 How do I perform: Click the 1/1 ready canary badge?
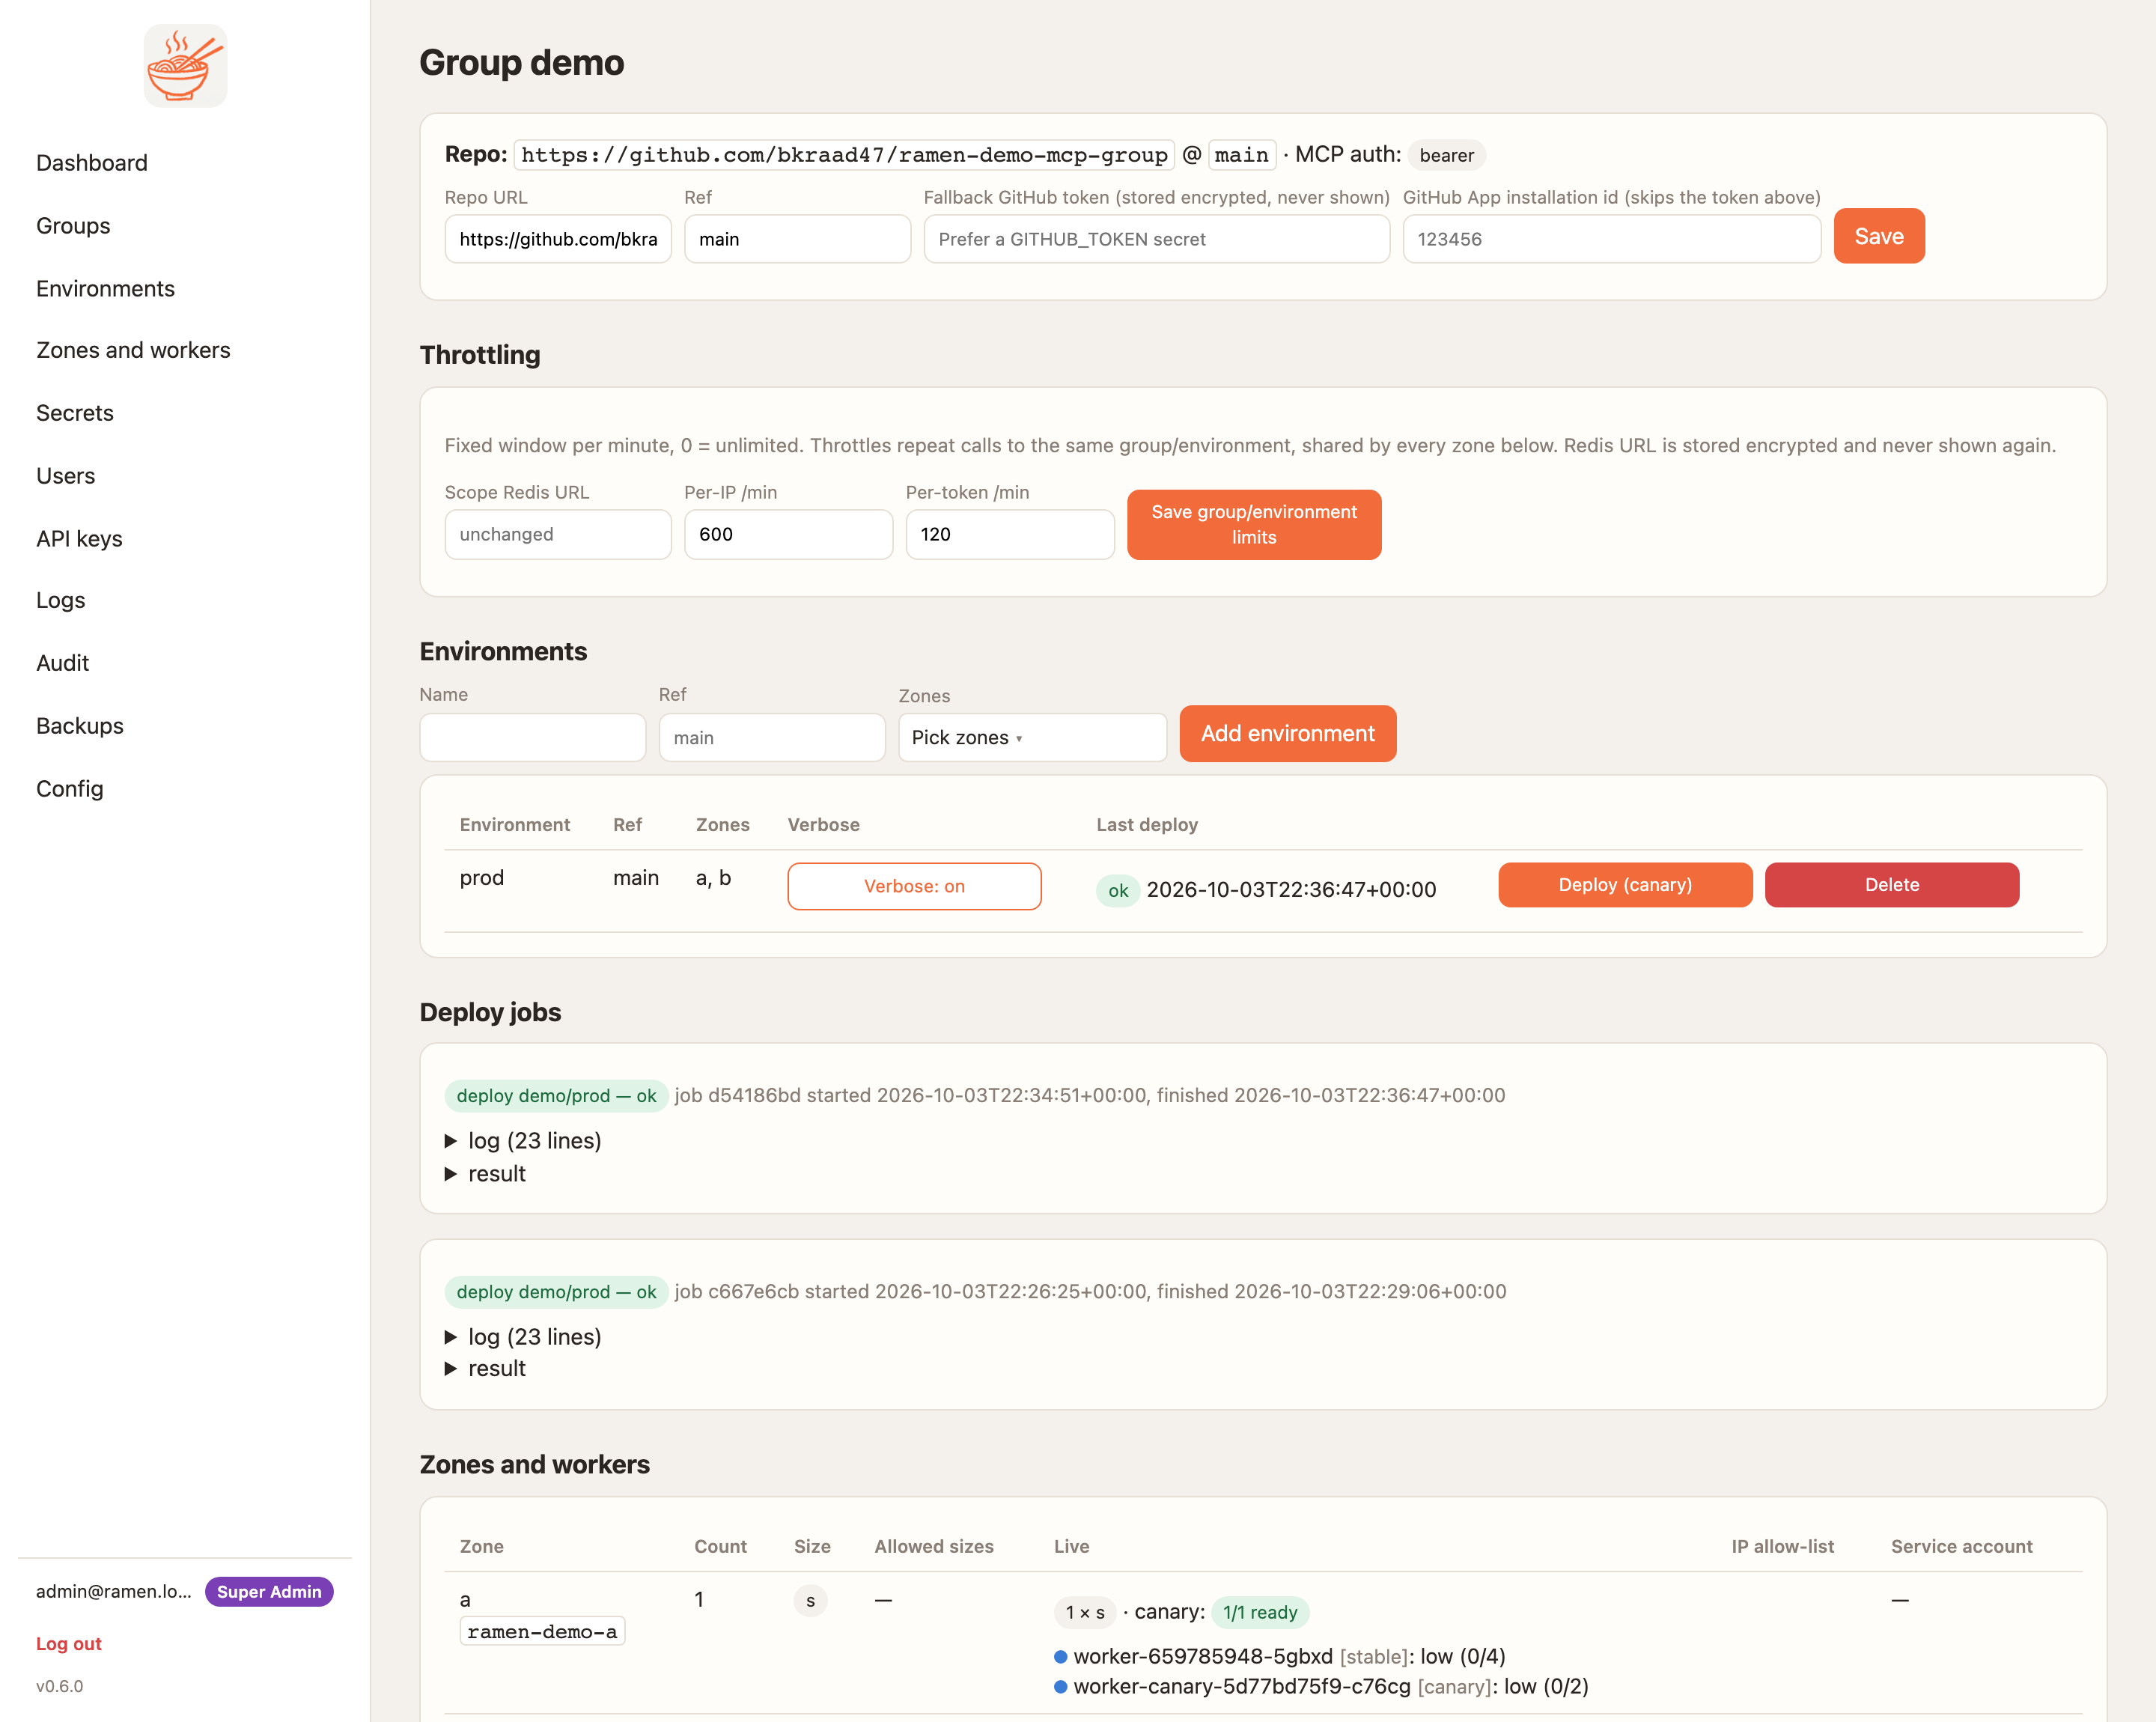(1260, 1612)
